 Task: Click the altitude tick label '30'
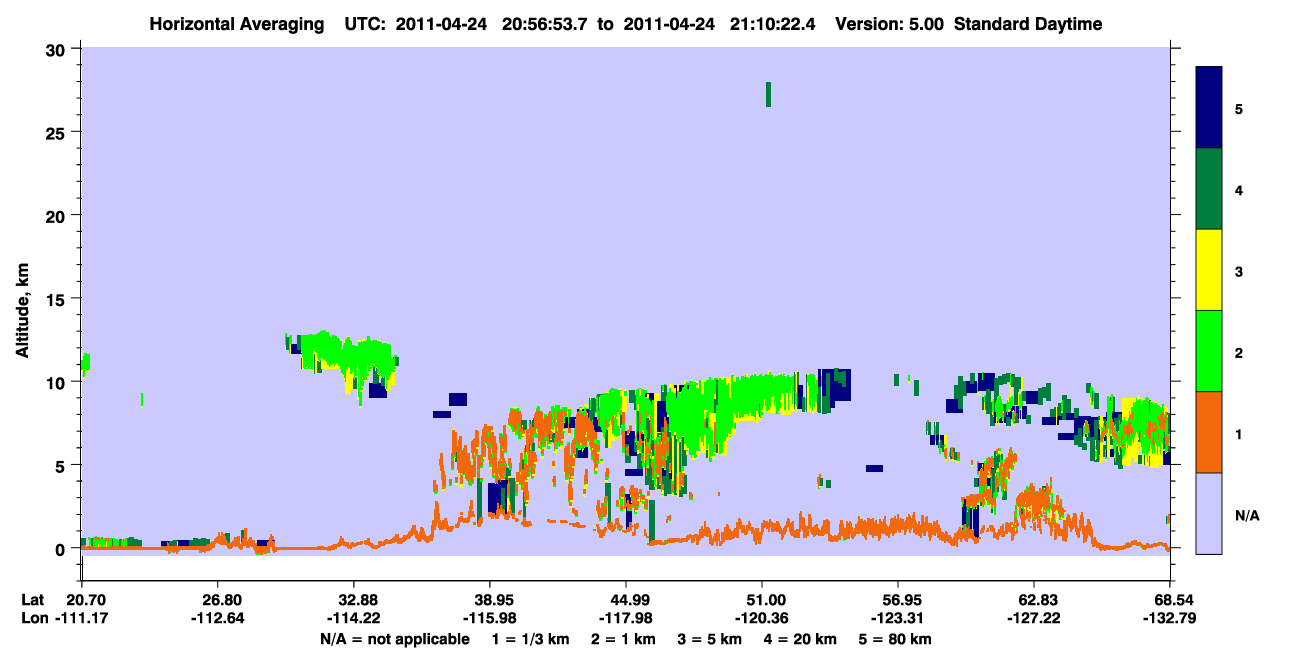(58, 49)
